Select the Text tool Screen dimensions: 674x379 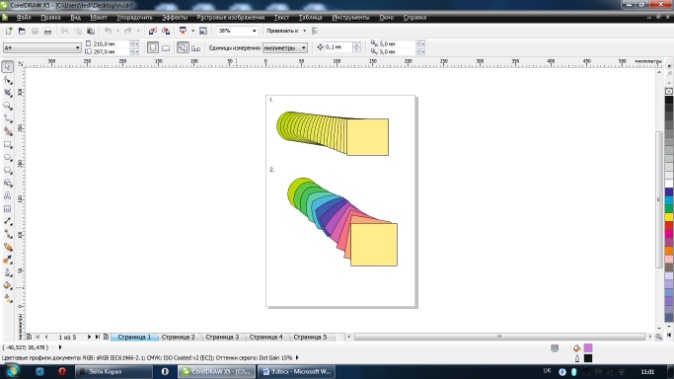coord(7,196)
